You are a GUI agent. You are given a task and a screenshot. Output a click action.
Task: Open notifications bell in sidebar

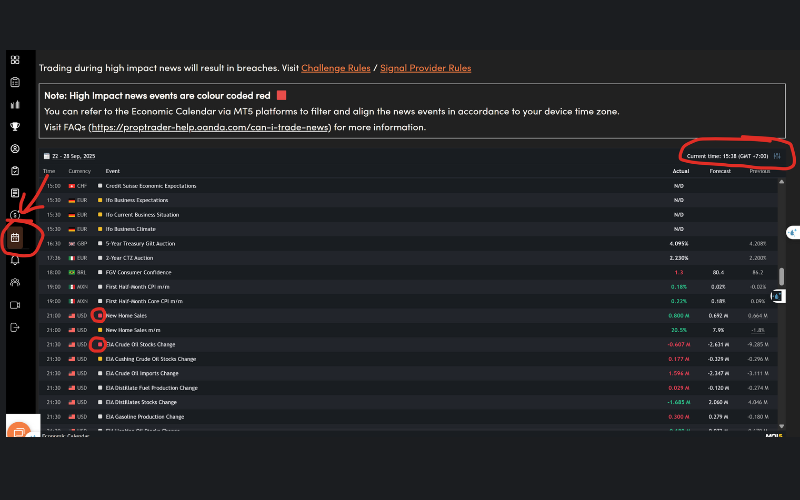point(15,260)
